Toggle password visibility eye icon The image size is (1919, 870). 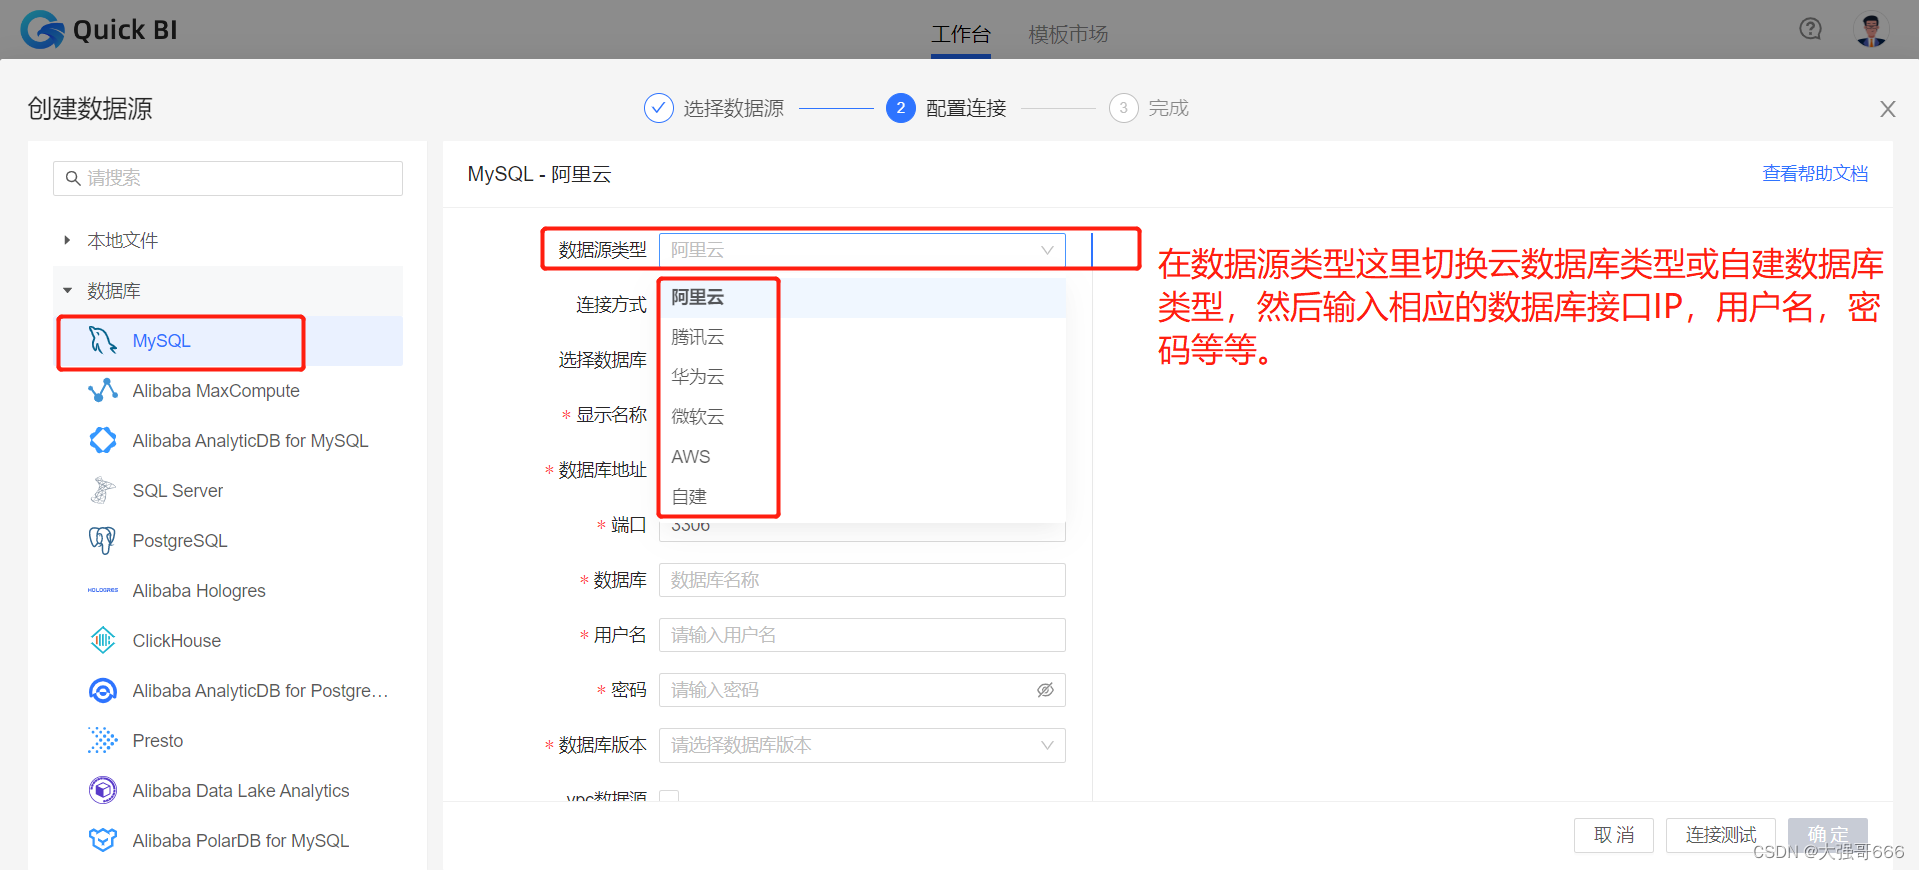tap(1045, 690)
